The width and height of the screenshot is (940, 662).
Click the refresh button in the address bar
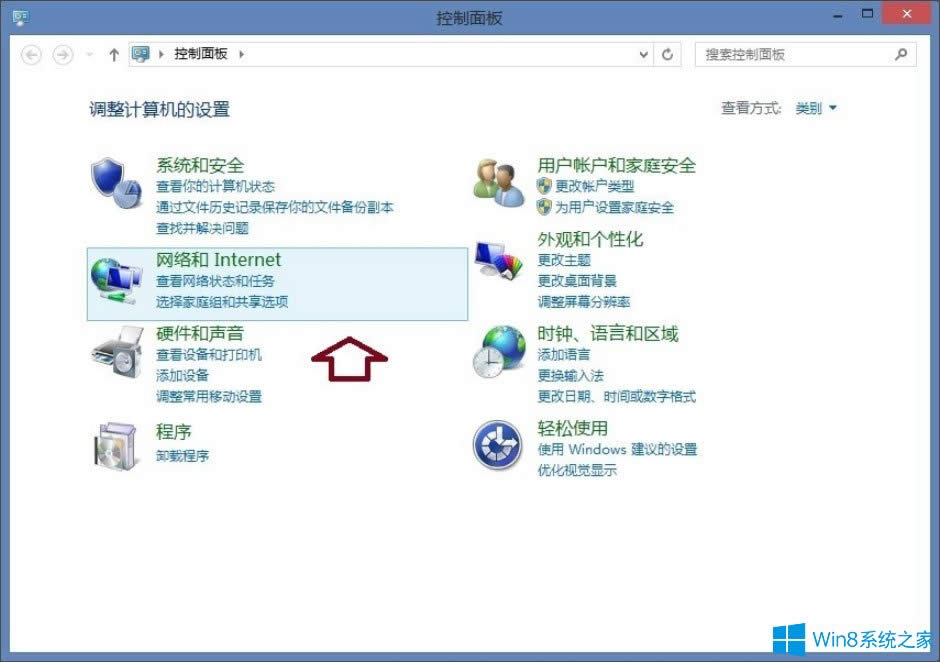[667, 55]
